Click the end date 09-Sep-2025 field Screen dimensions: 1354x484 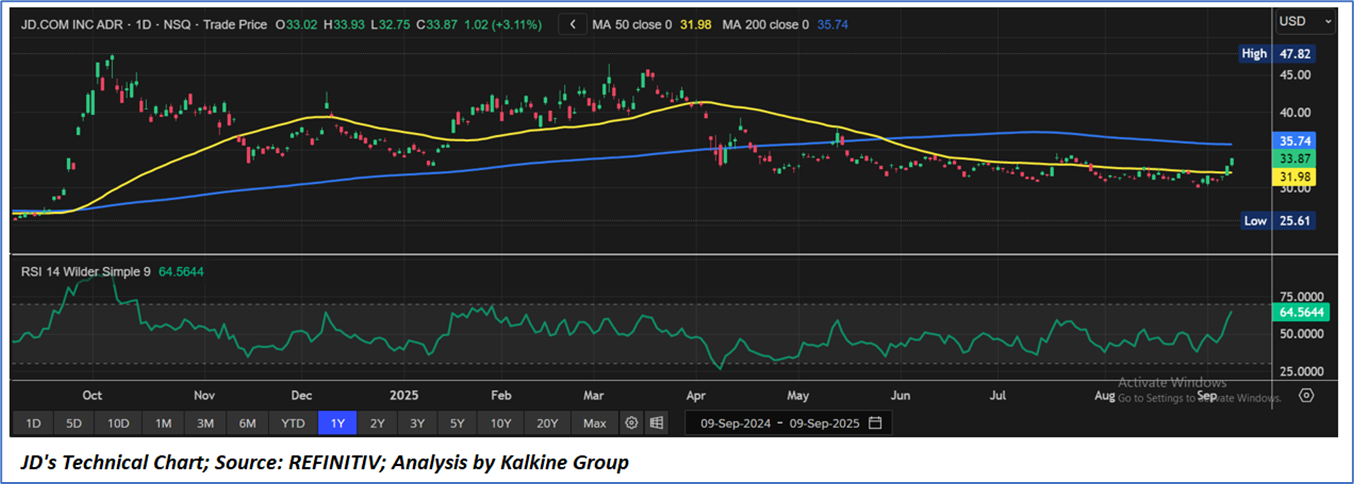pyautogui.click(x=822, y=423)
